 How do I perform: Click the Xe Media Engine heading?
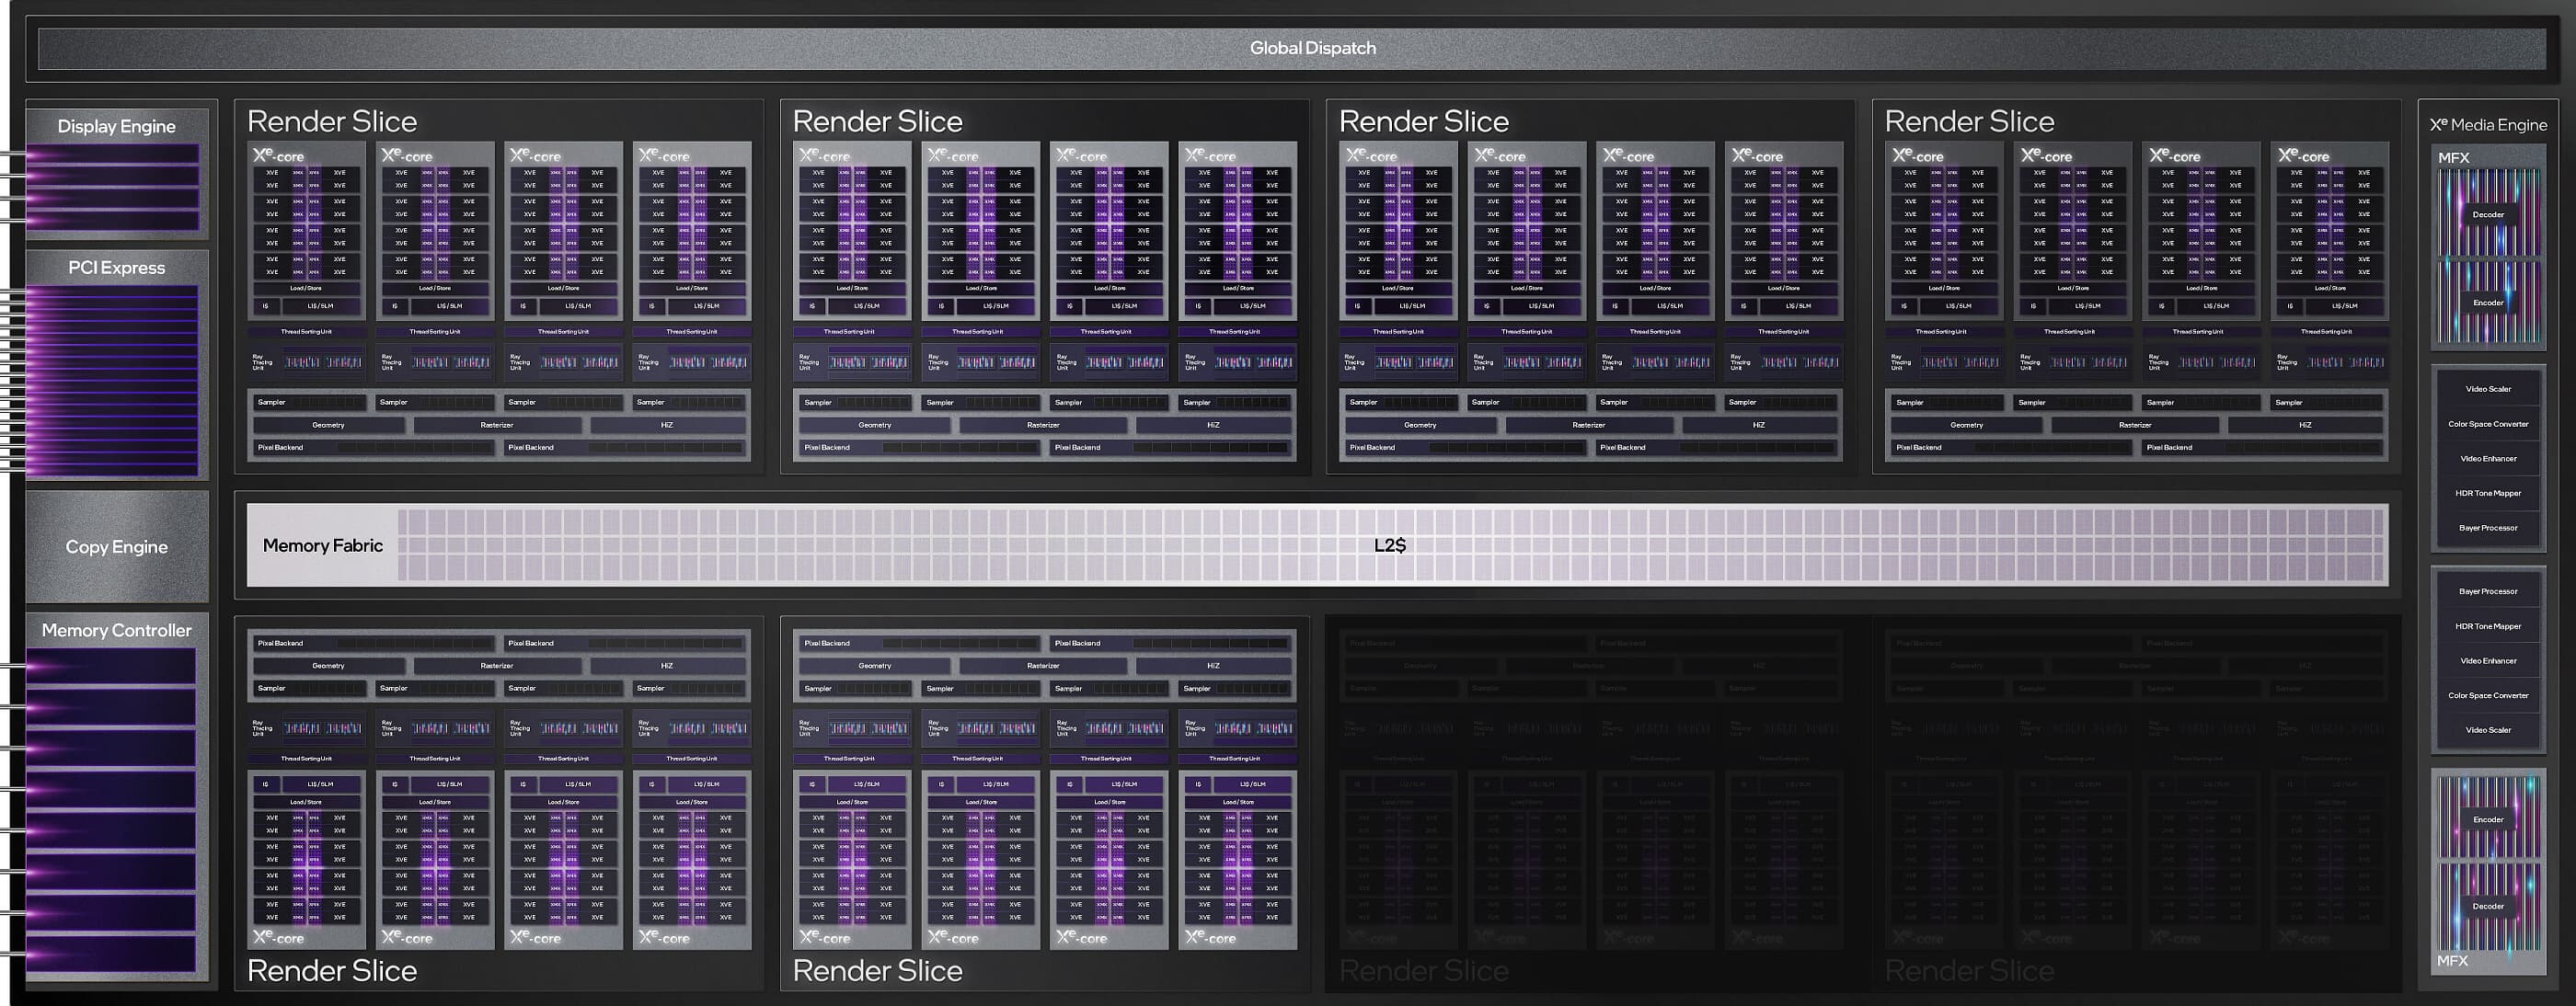[2488, 125]
